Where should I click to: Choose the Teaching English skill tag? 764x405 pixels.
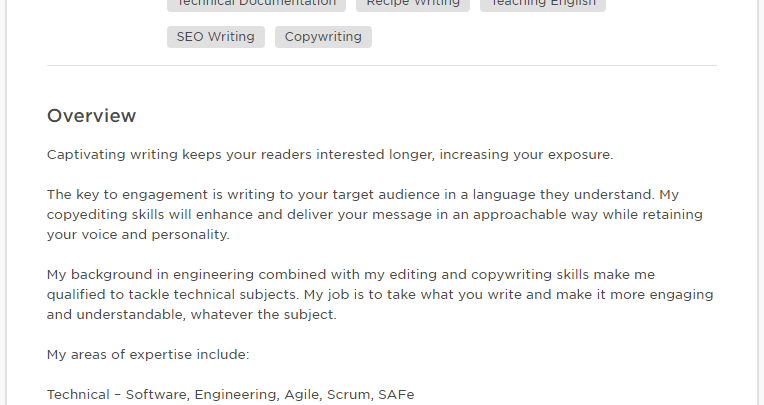click(x=542, y=3)
